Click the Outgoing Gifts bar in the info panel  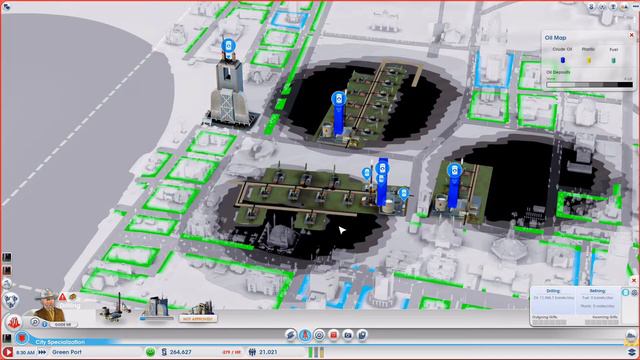coord(549,322)
